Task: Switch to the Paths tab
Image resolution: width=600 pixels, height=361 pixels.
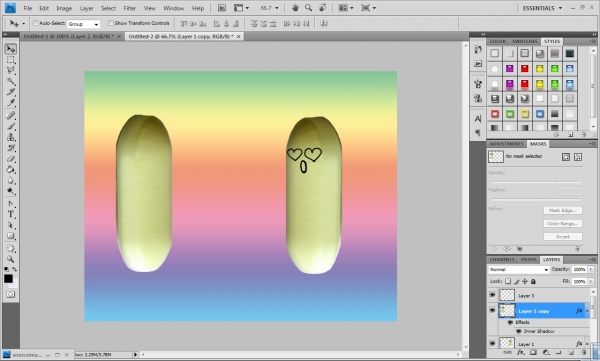Action: coord(528,260)
